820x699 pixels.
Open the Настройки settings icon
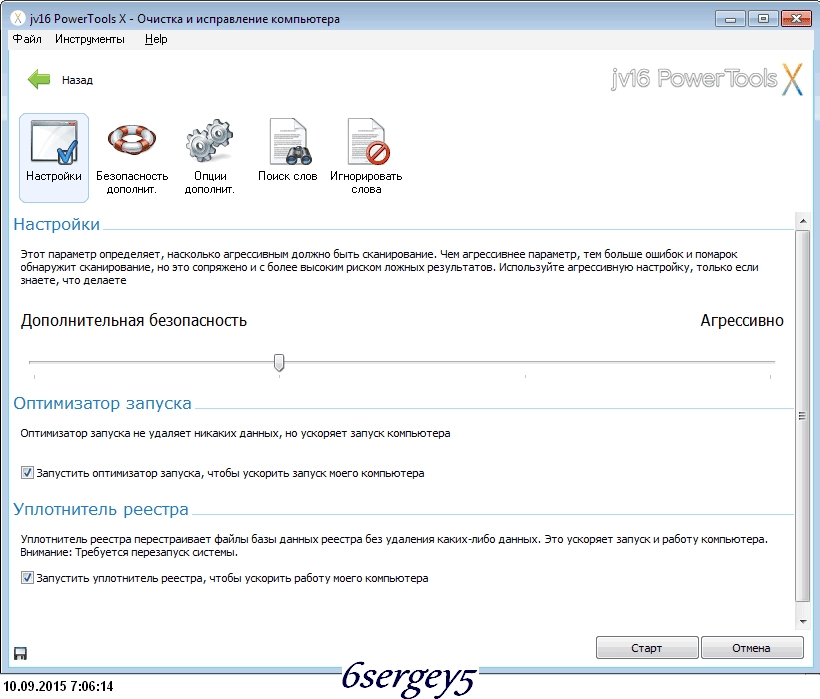54,157
